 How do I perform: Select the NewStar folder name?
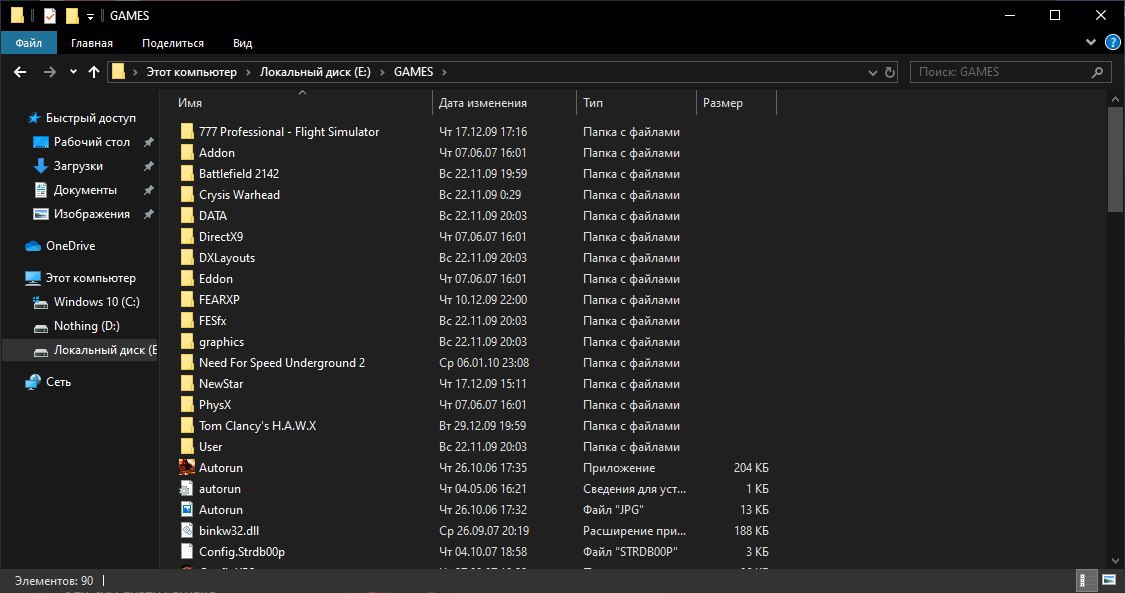(x=221, y=384)
